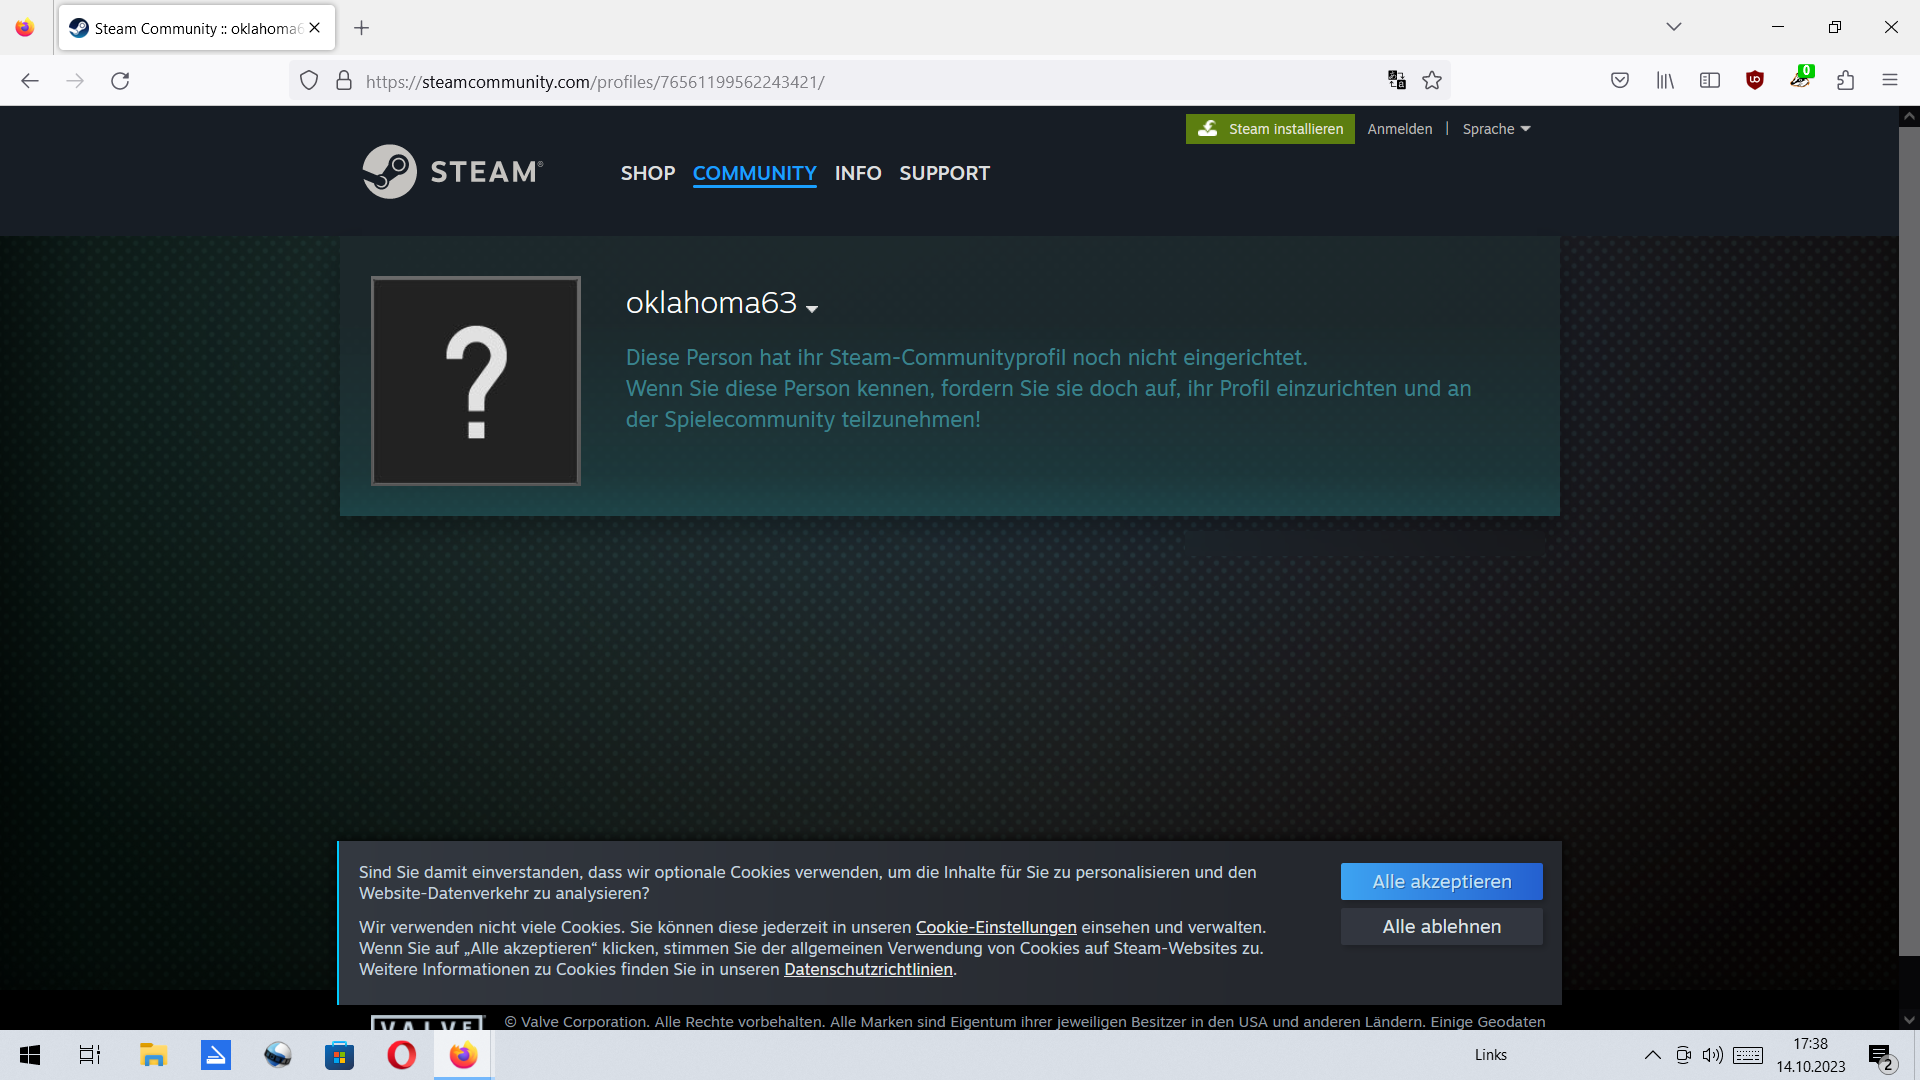
Task: Show tracking protection shield info
Action: pyautogui.click(x=309, y=81)
